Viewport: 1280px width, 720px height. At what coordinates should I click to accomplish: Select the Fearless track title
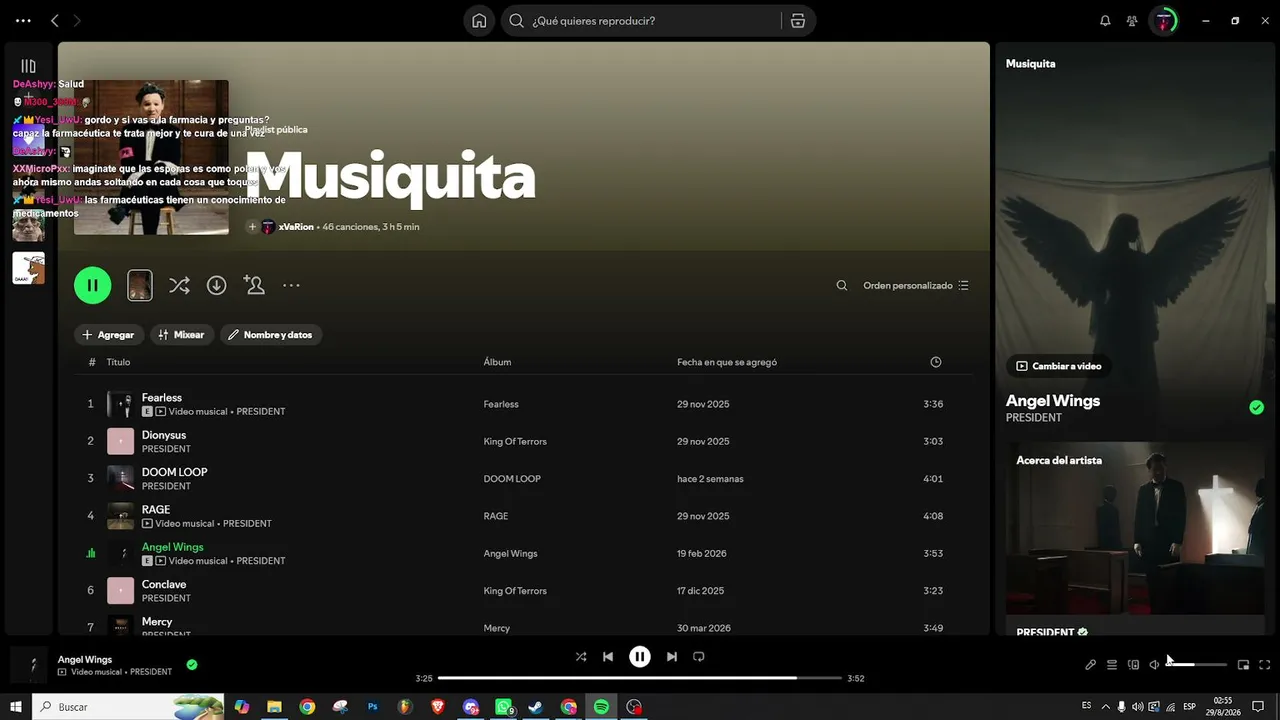point(162,398)
